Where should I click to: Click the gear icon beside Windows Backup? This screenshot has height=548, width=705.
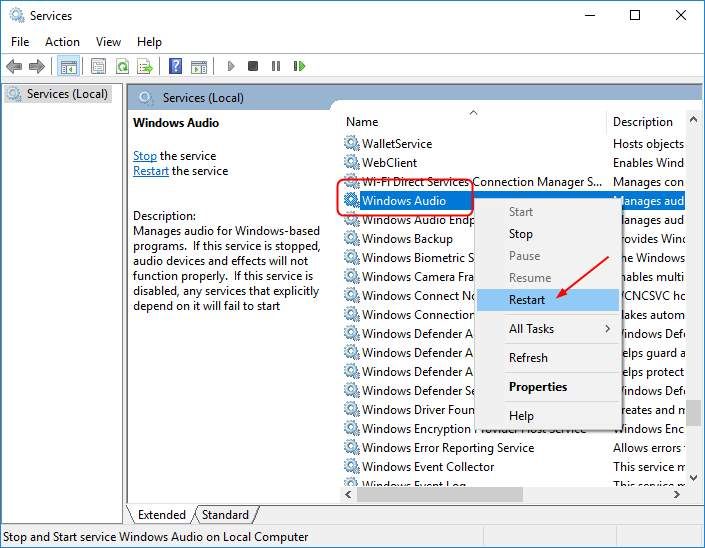tap(352, 238)
